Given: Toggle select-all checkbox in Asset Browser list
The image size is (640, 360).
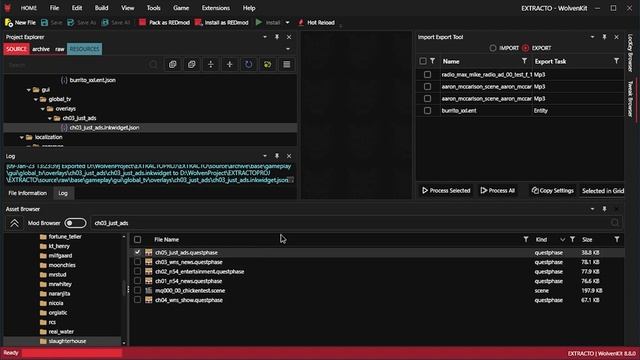Looking at the screenshot, I should pyautogui.click(x=138, y=240).
